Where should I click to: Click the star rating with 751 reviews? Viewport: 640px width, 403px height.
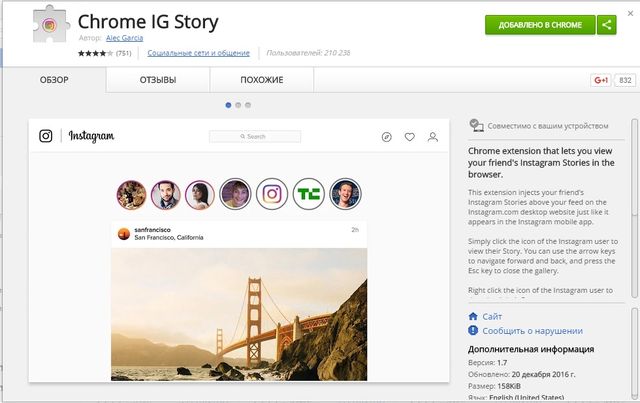(104, 53)
